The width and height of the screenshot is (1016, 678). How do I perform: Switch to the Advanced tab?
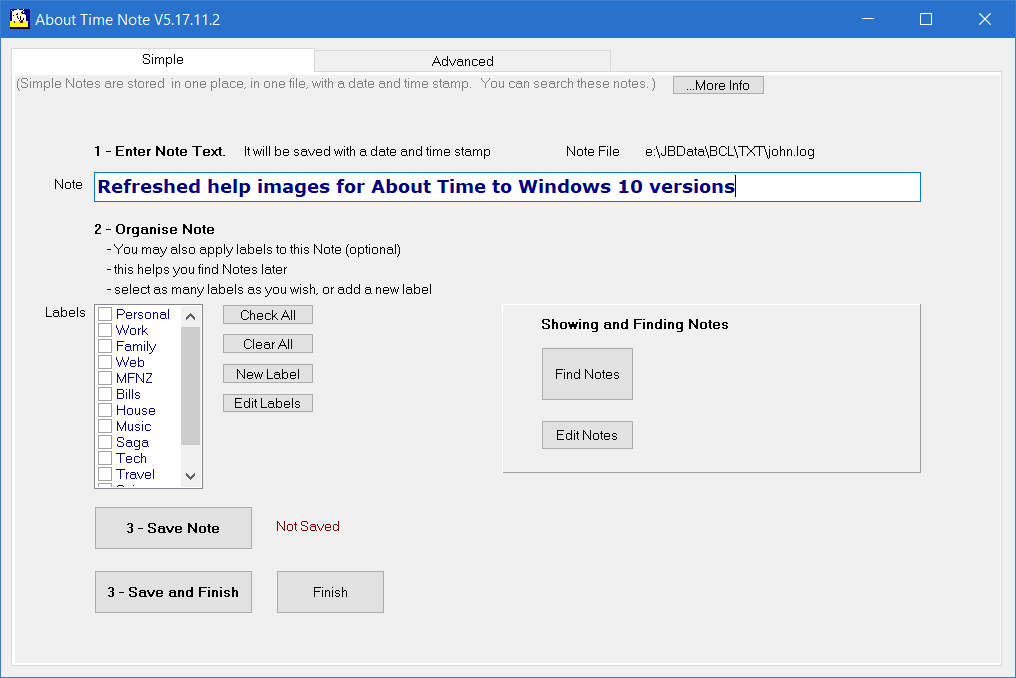tap(462, 61)
